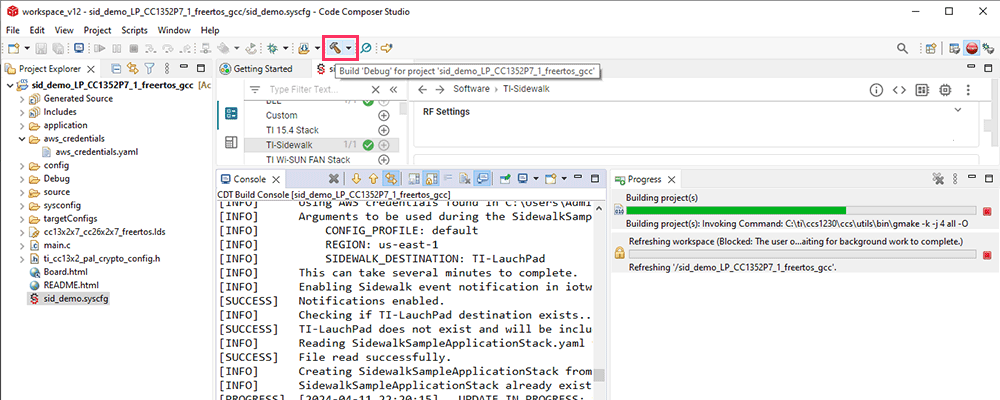
Task: Open the board view icon in SysConfig
Action: pos(922,90)
